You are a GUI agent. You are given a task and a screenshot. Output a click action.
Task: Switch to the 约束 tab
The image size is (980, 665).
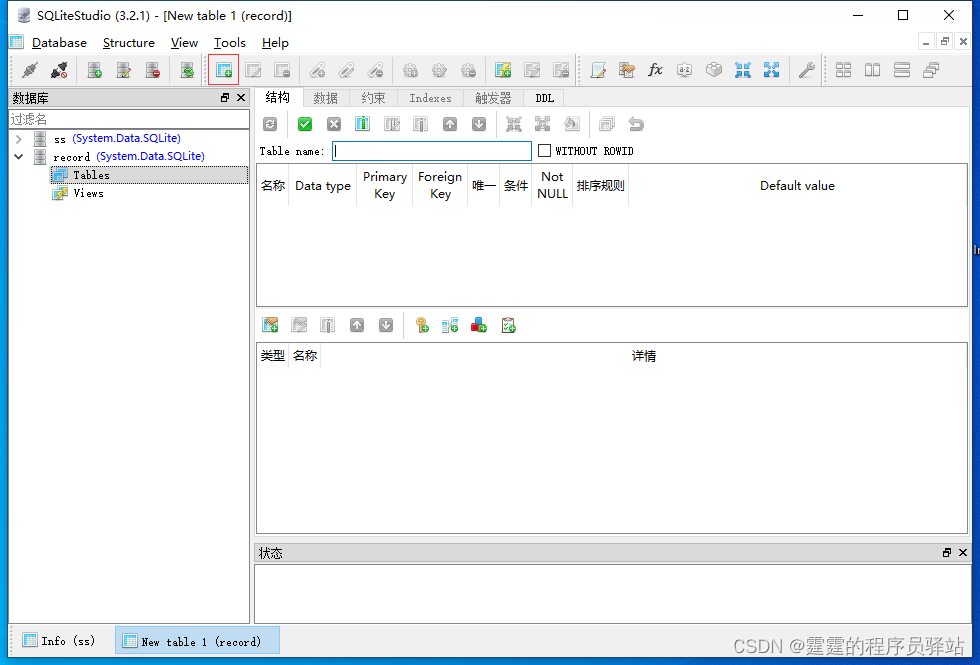tap(373, 98)
